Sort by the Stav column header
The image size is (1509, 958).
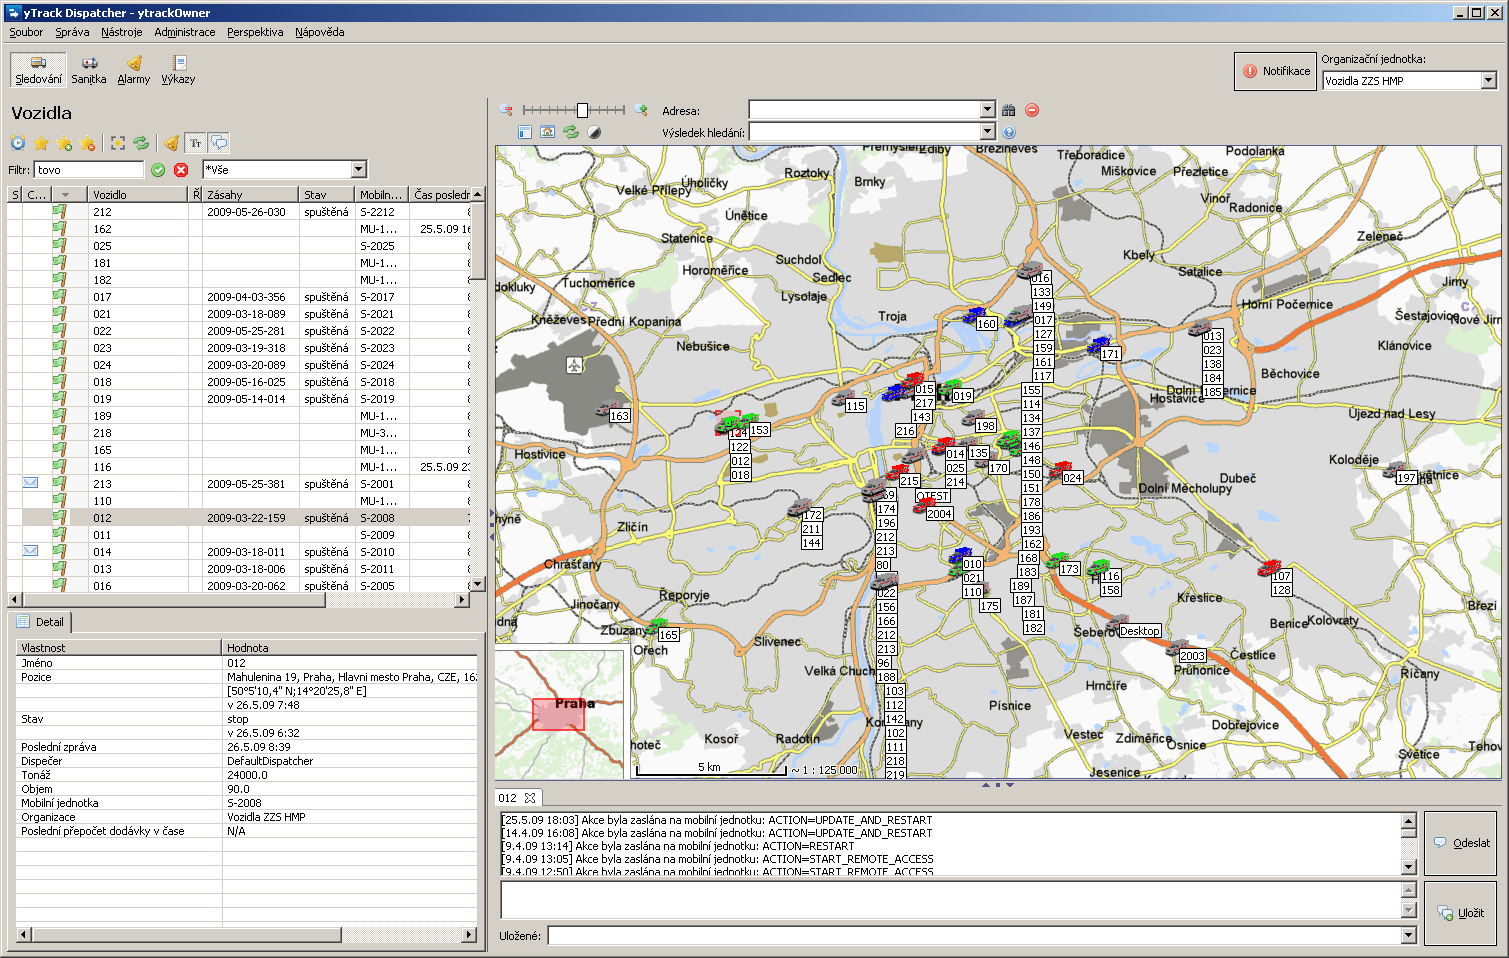pos(326,195)
